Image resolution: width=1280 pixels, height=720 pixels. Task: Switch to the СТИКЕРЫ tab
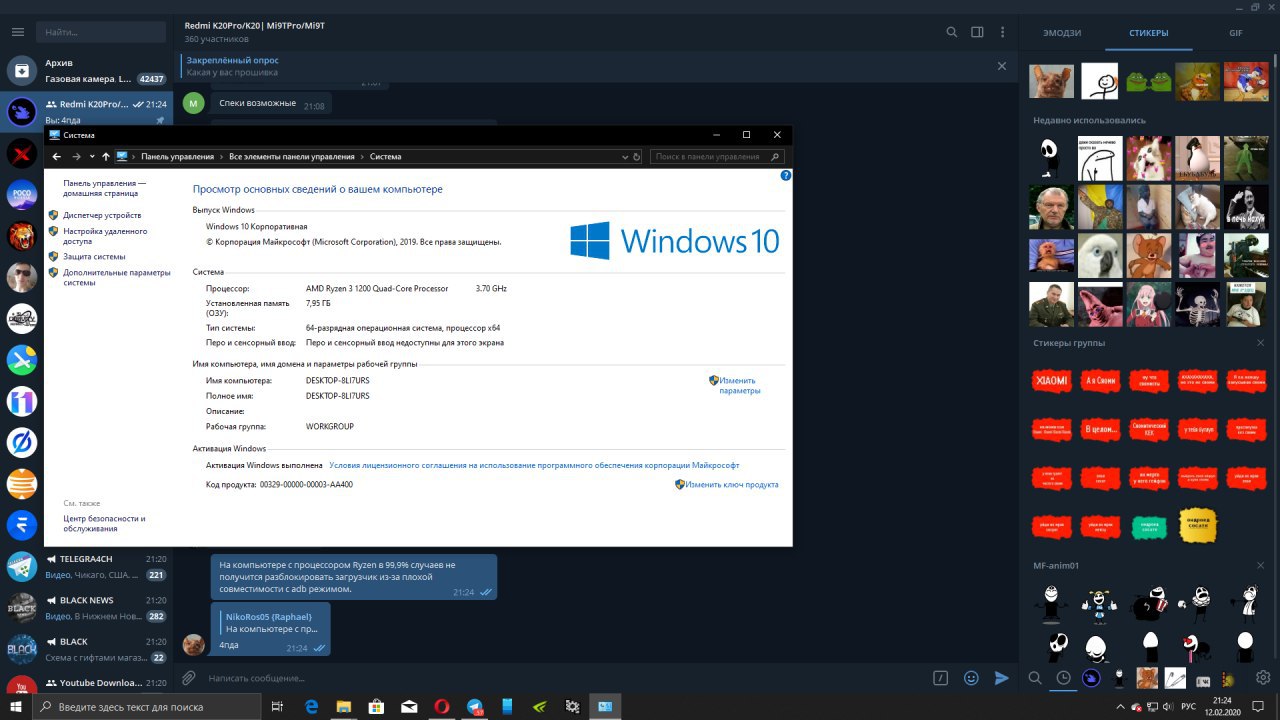click(1149, 33)
